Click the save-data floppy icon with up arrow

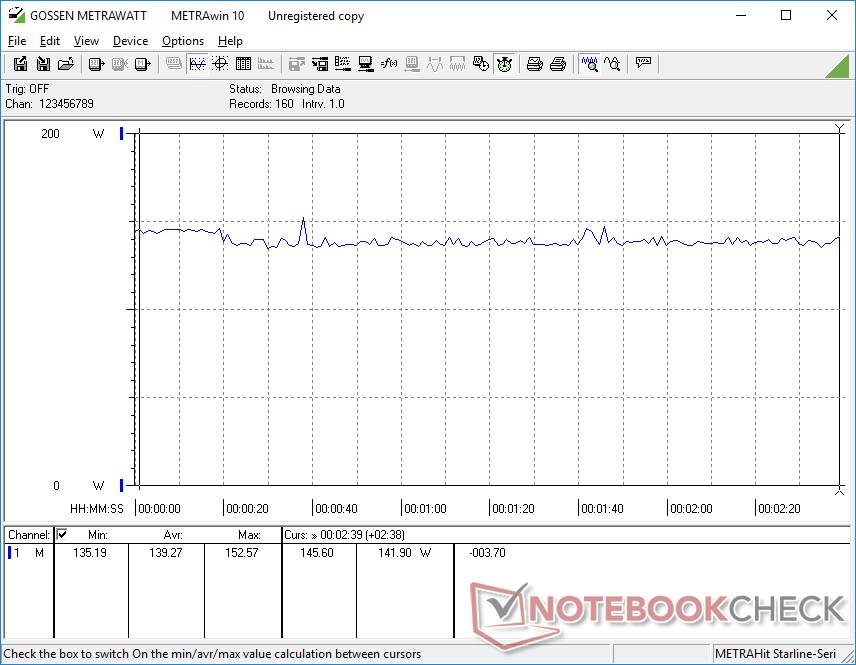click(x=20, y=64)
